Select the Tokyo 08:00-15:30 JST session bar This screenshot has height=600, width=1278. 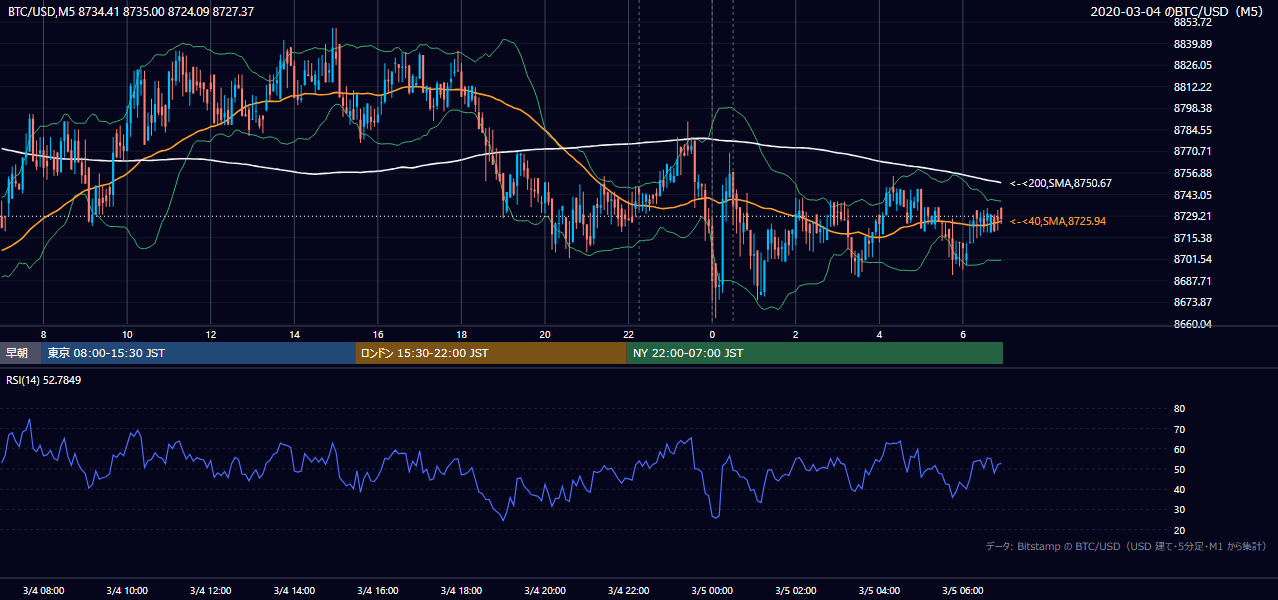(198, 353)
